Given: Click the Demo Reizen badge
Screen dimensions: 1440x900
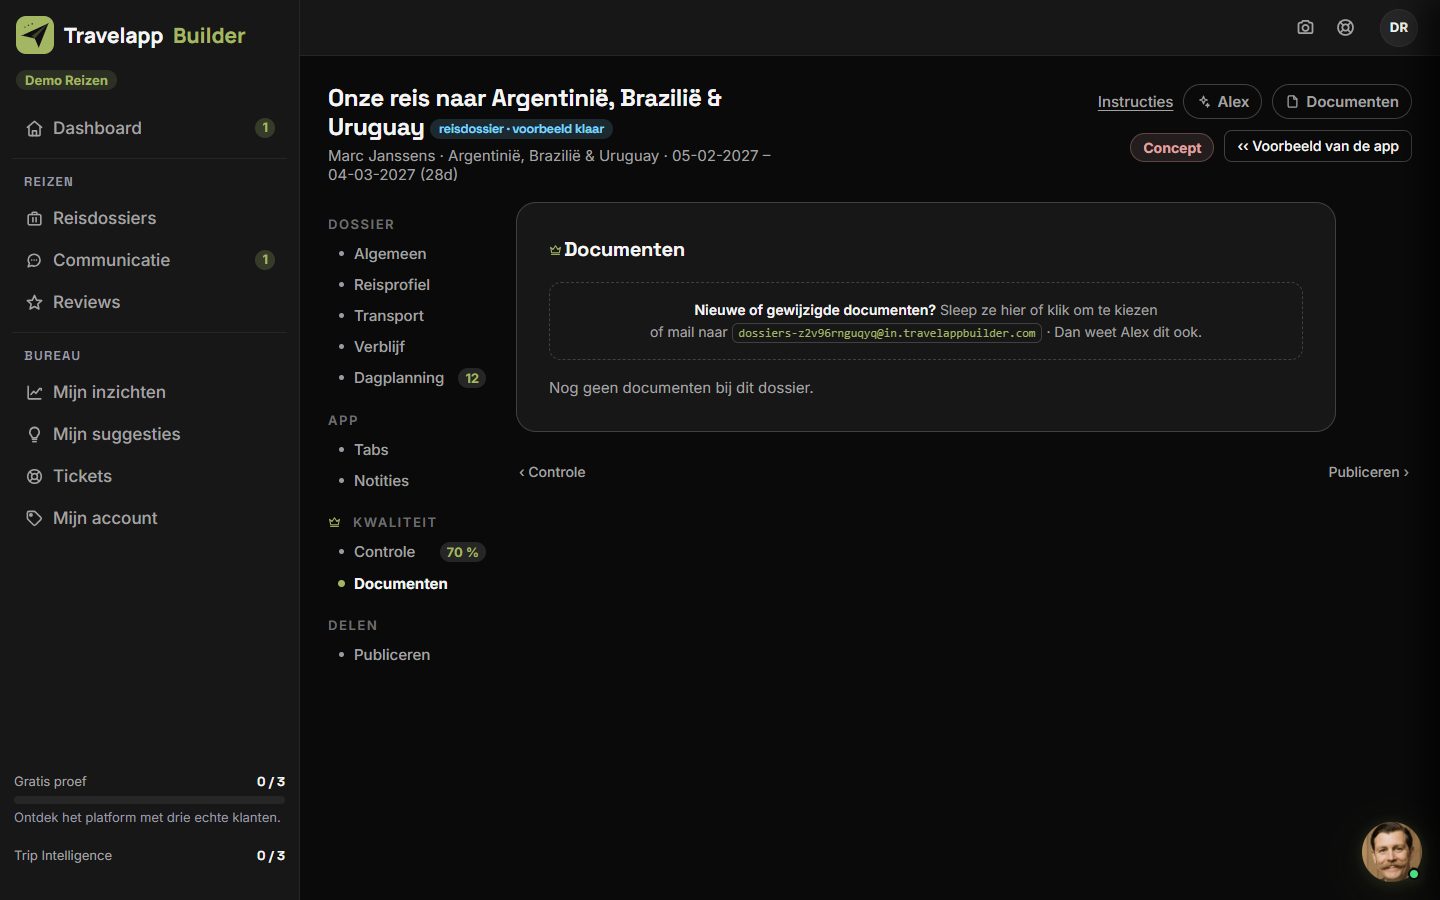Looking at the screenshot, I should point(66,80).
